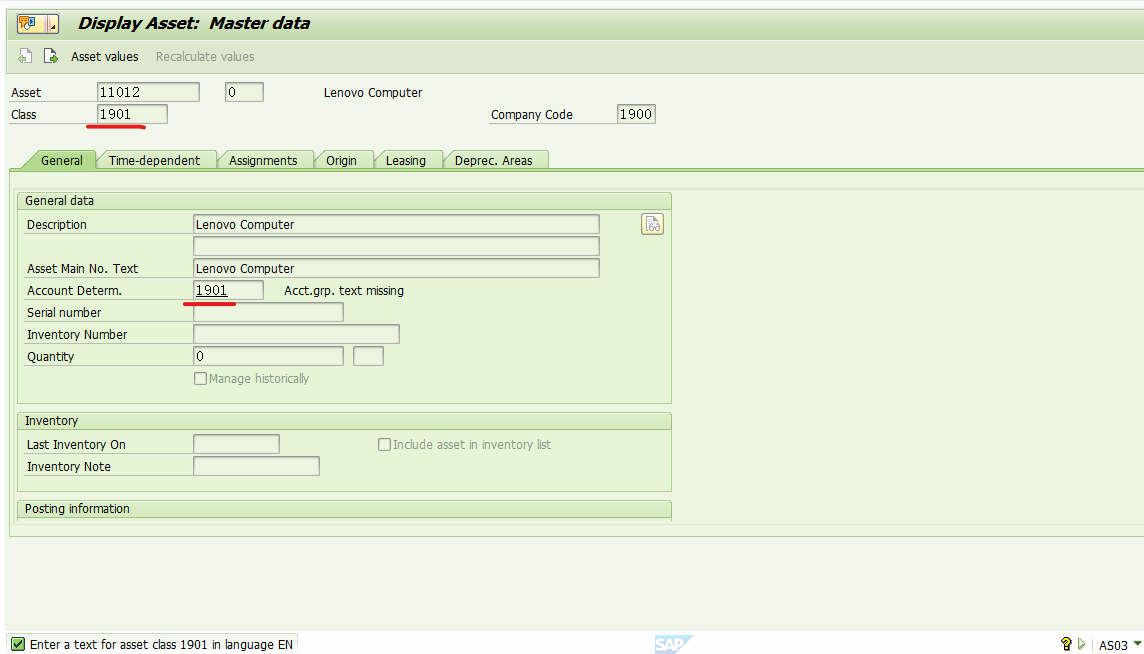The width and height of the screenshot is (1144, 654).
Task: Enable the Include asset in inventory list checkbox
Action: (x=384, y=444)
